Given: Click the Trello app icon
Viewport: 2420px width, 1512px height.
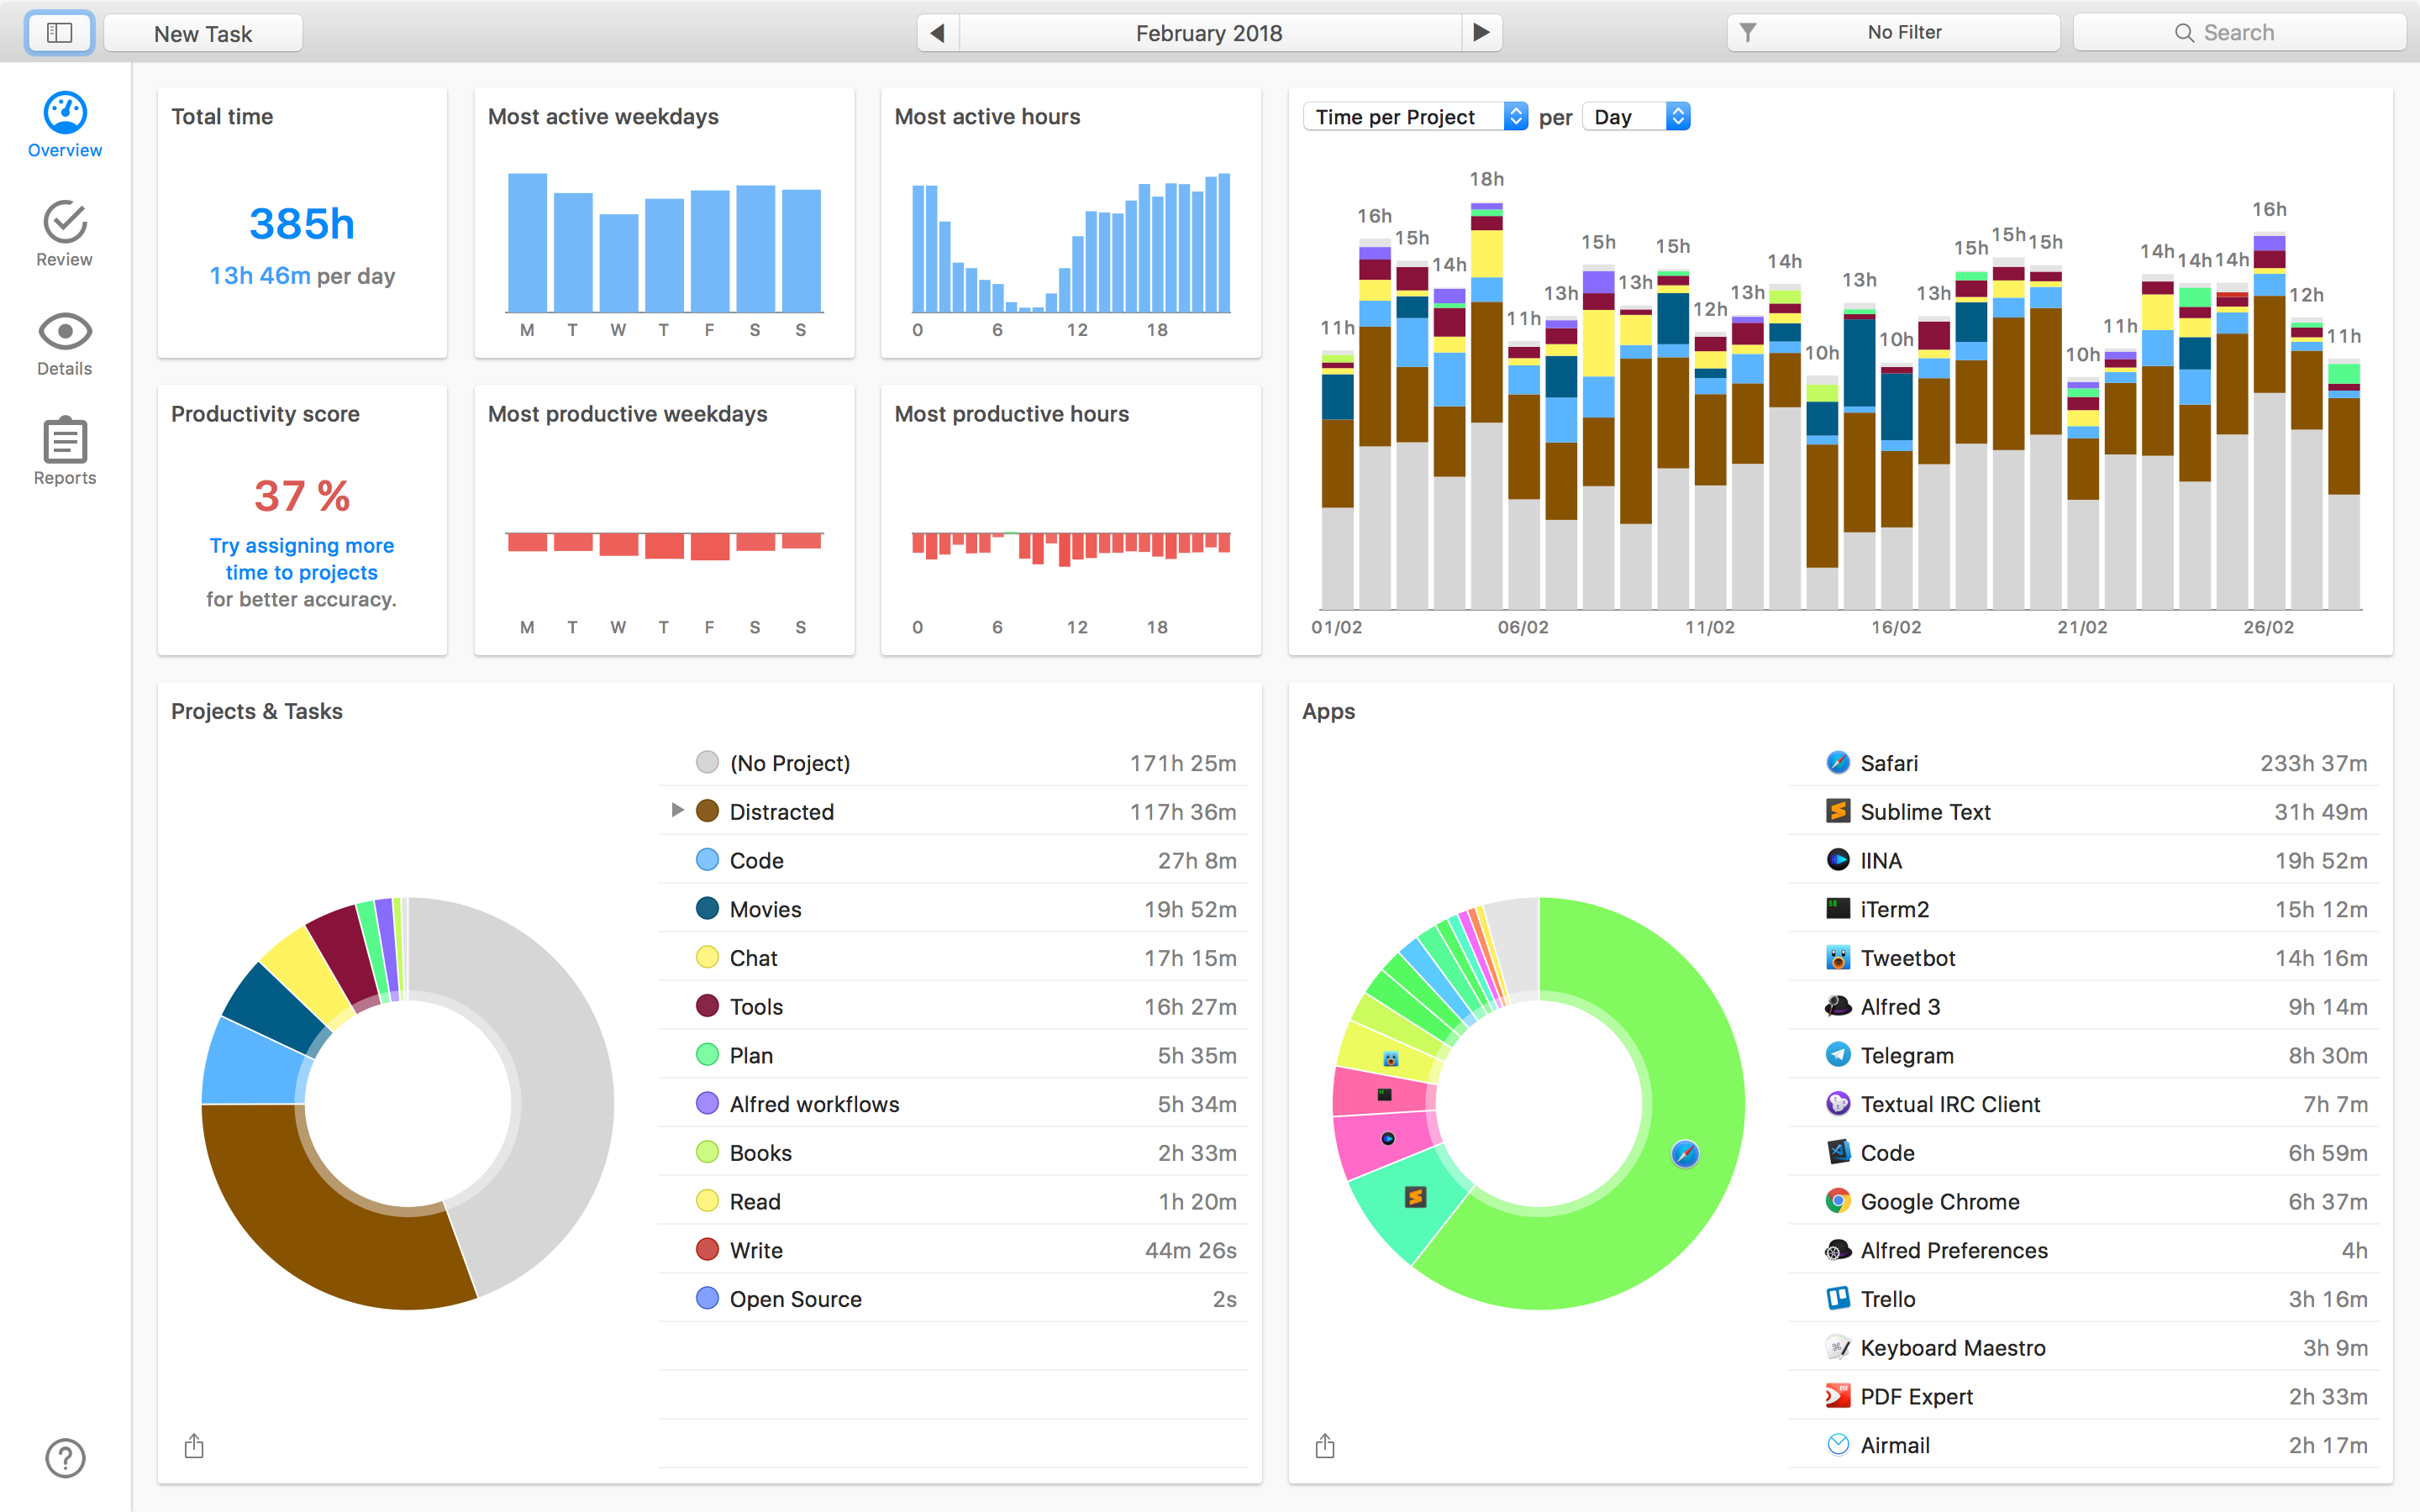Looking at the screenshot, I should click(x=1838, y=1299).
